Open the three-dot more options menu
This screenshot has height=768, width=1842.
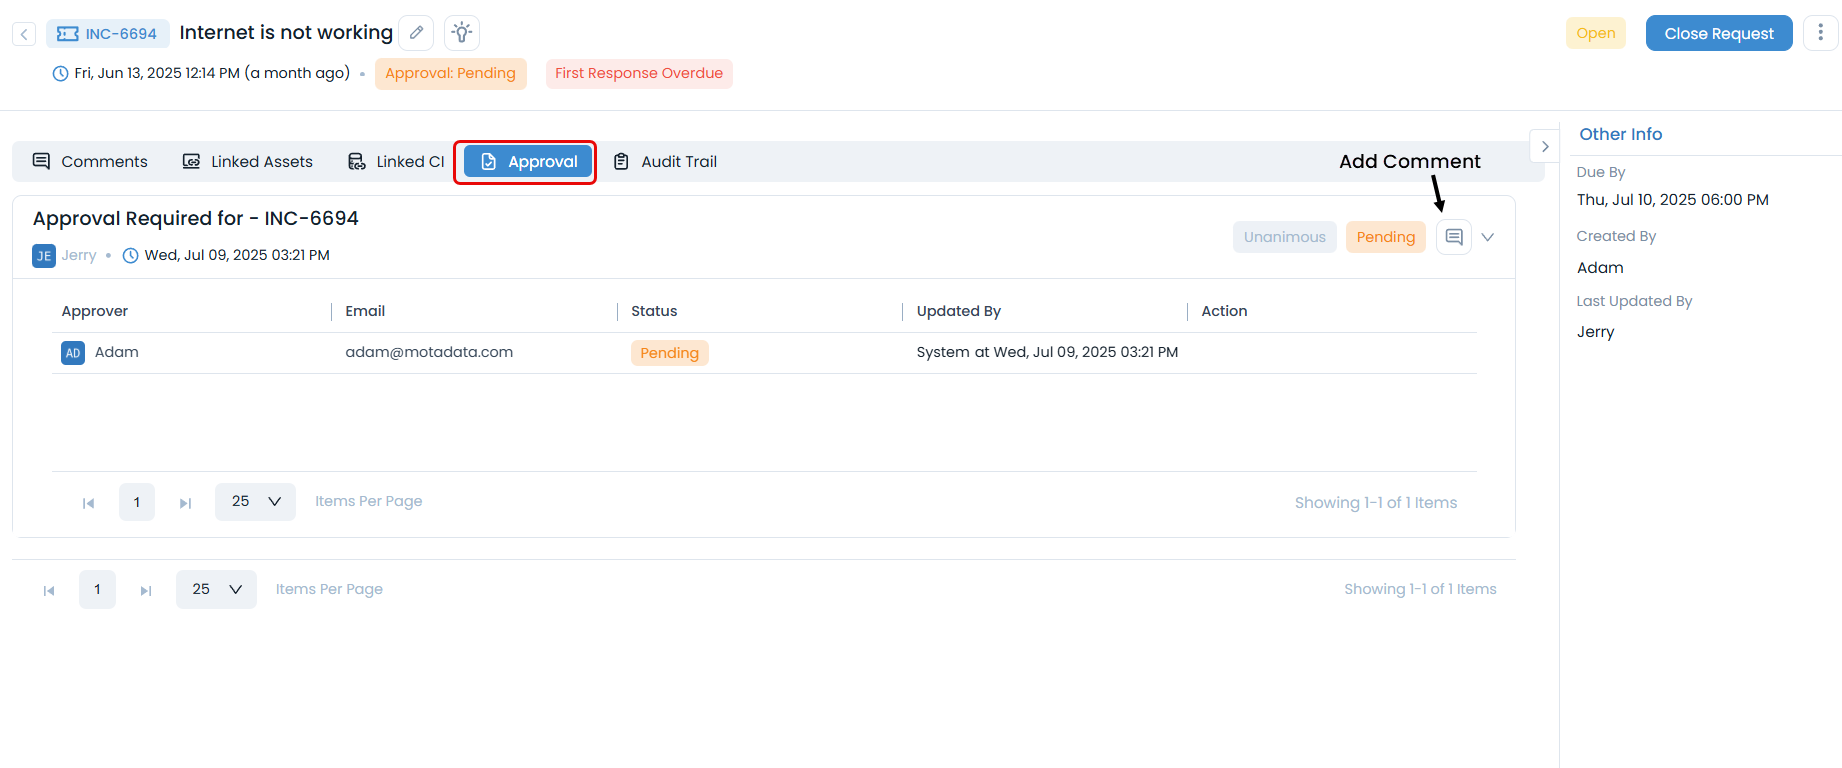(1820, 33)
